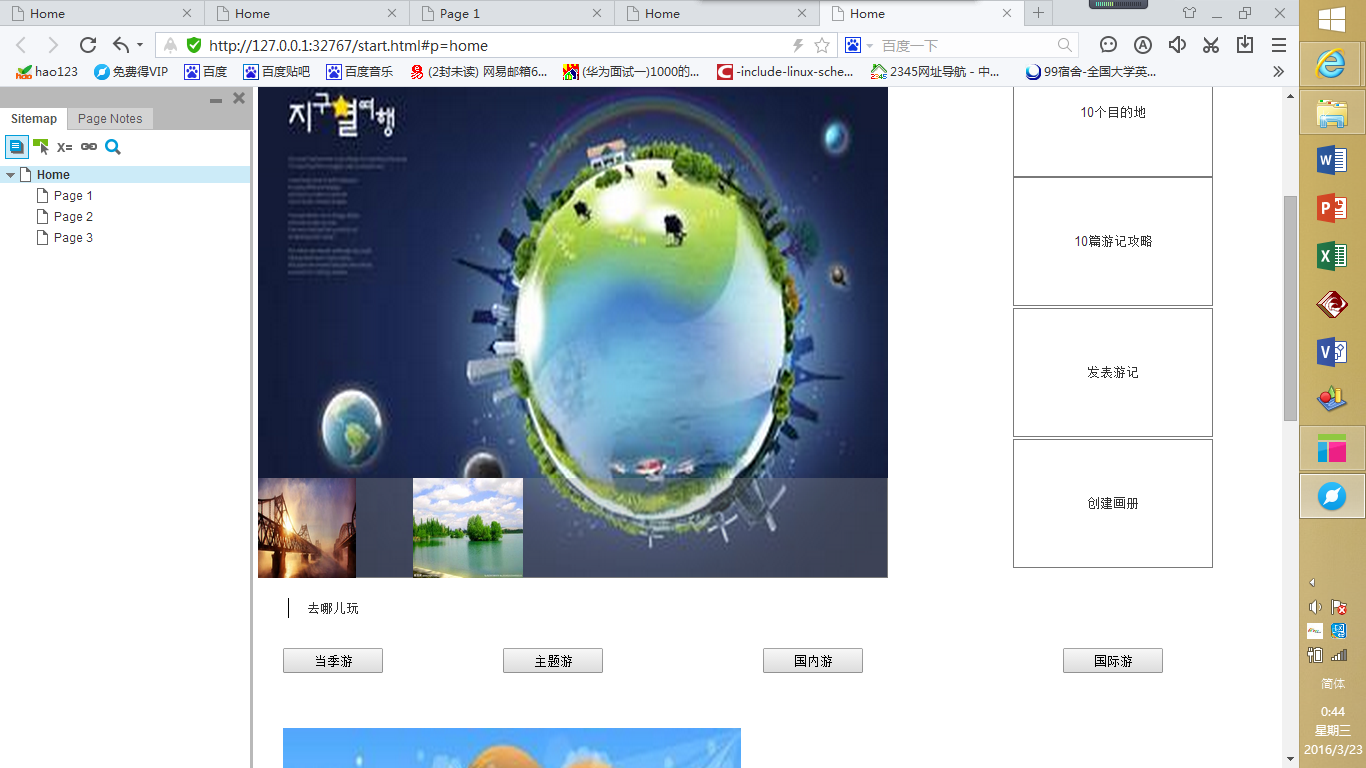Switch to the Page Notes tab
The image size is (1366, 768).
point(110,118)
